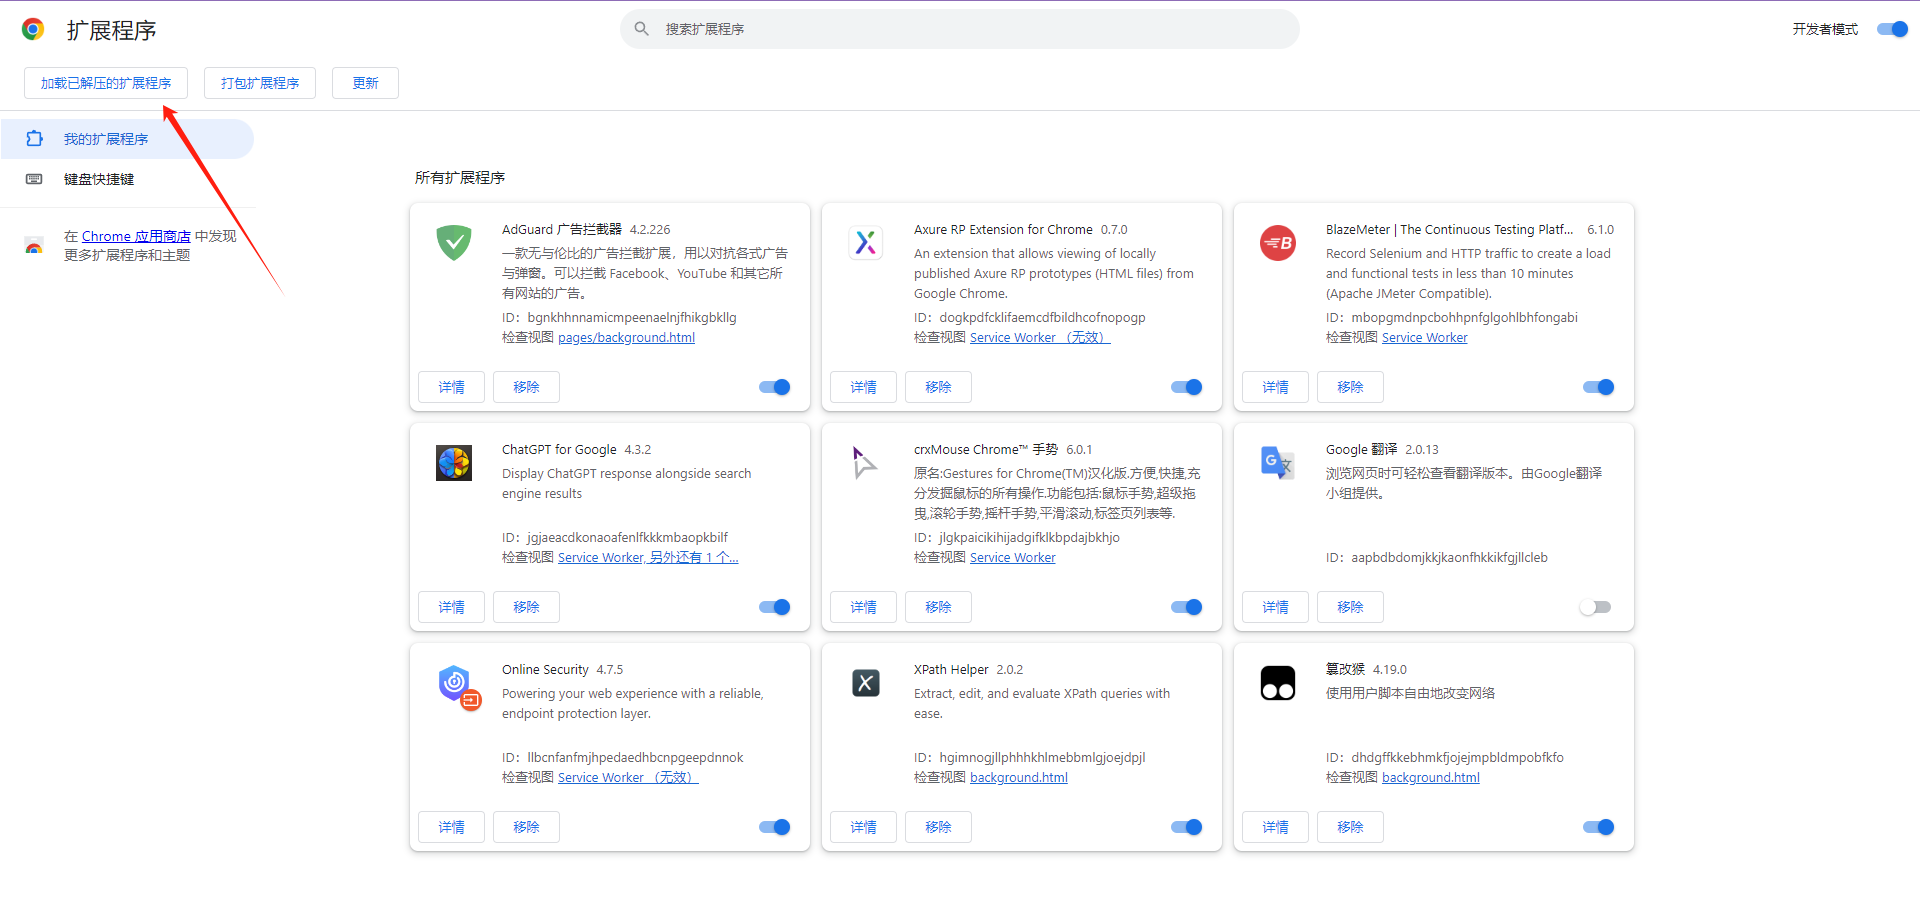Open Chrome 应用商店 link
Image resolution: width=1920 pixels, height=924 pixels.
[x=136, y=236]
